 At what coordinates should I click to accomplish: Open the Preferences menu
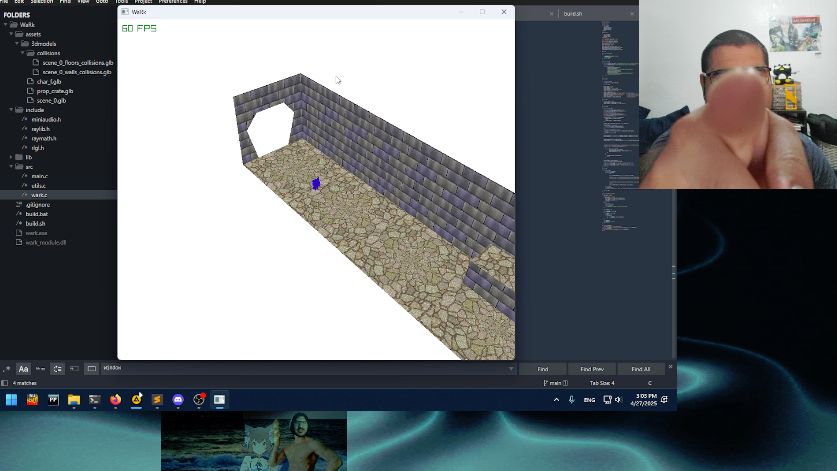point(173,2)
